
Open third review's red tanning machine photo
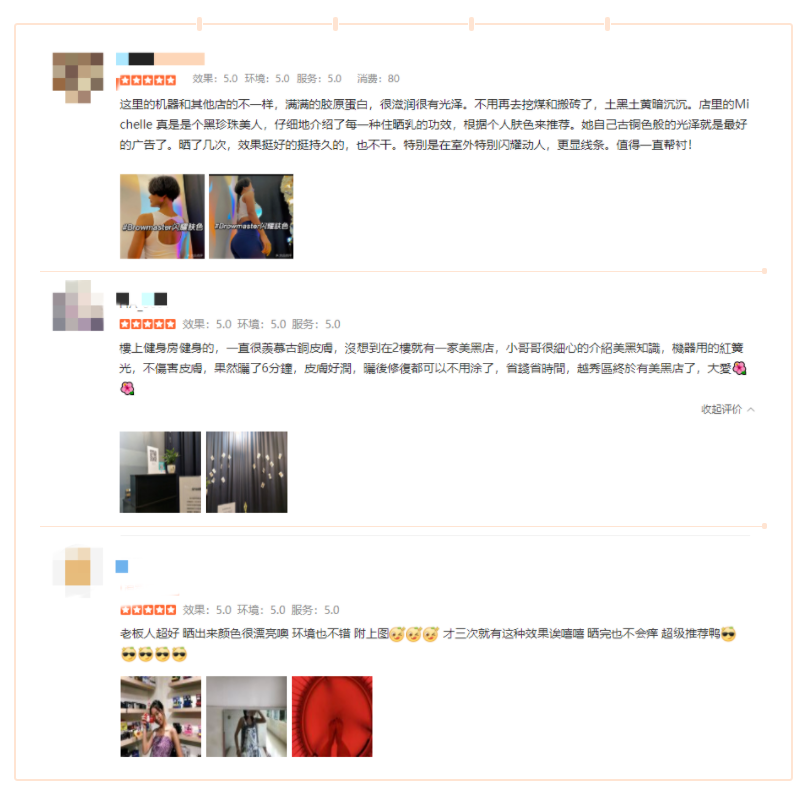point(332,716)
